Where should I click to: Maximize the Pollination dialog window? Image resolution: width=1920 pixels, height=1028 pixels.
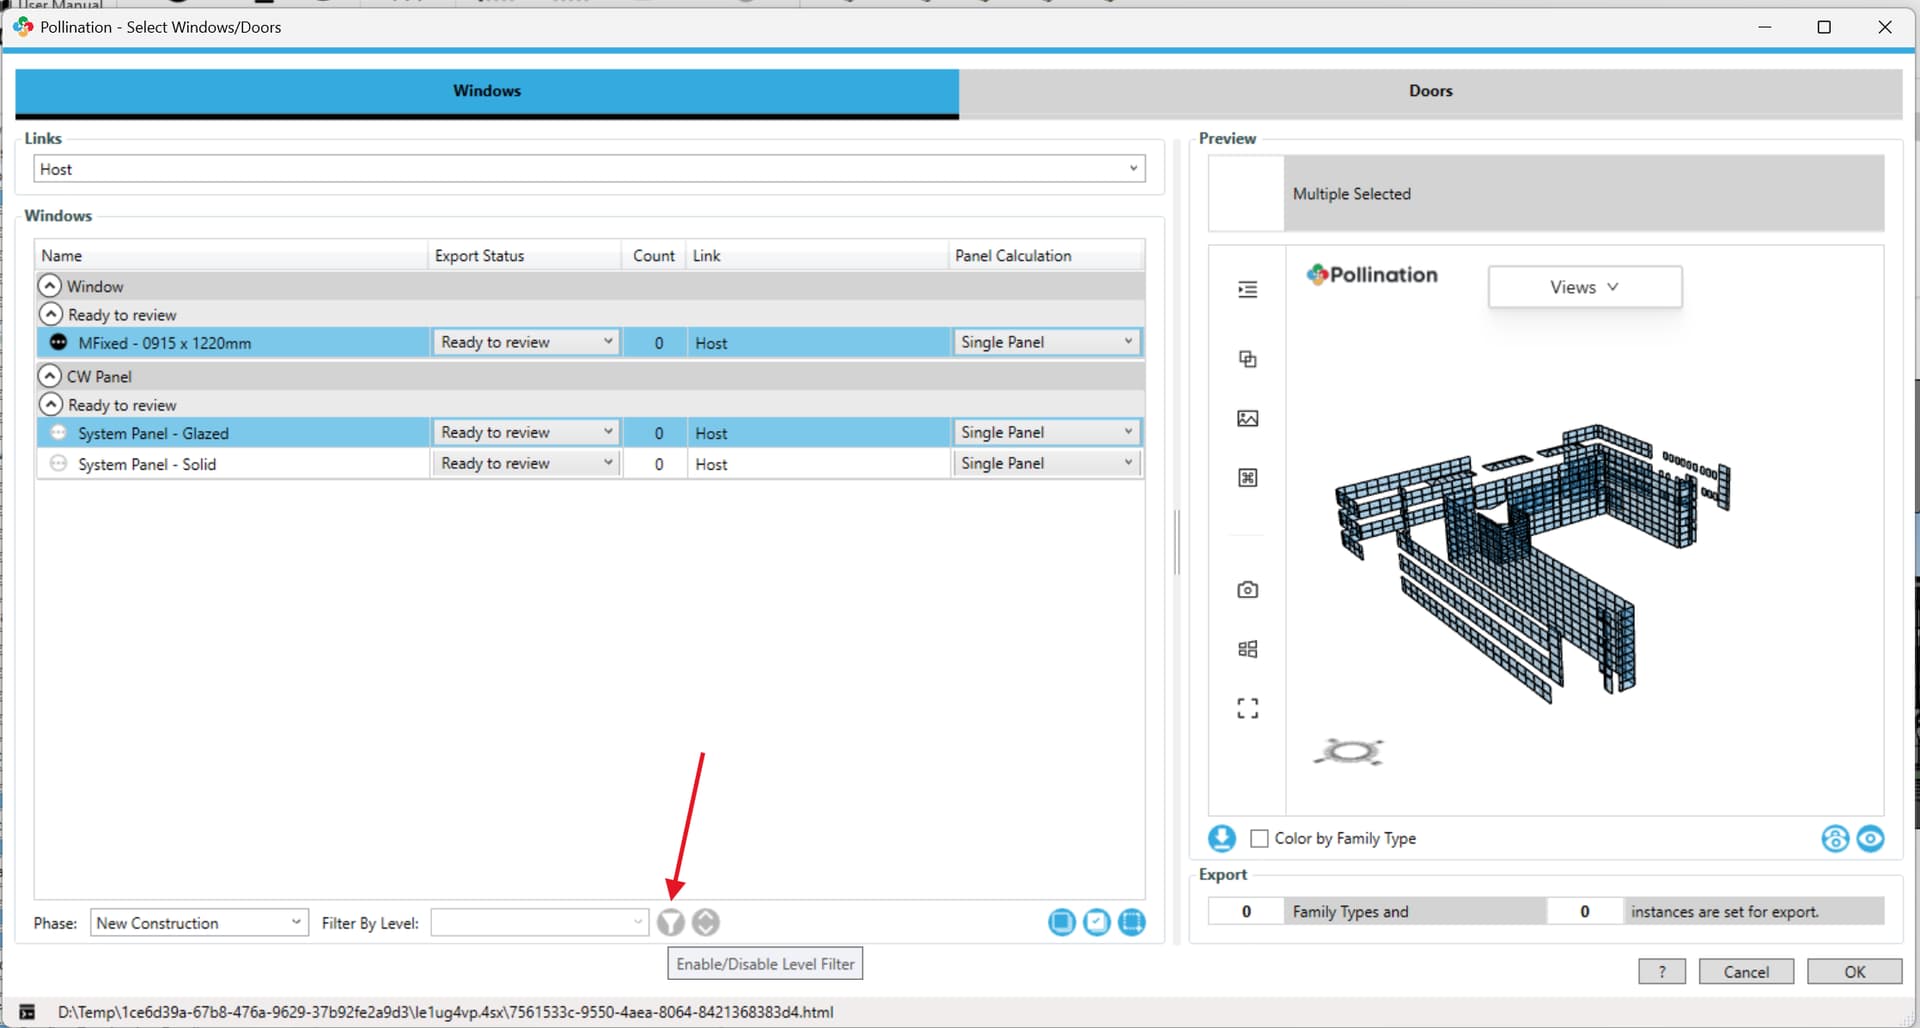pos(1824,27)
